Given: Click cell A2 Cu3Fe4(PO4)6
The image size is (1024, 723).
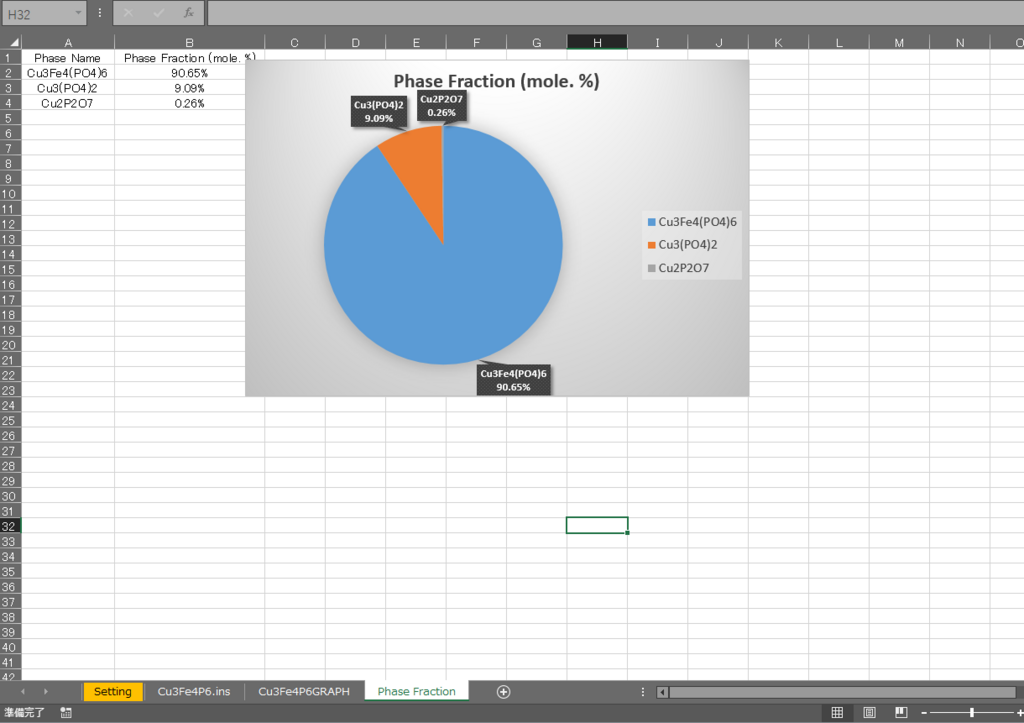Looking at the screenshot, I should click(x=68, y=72).
